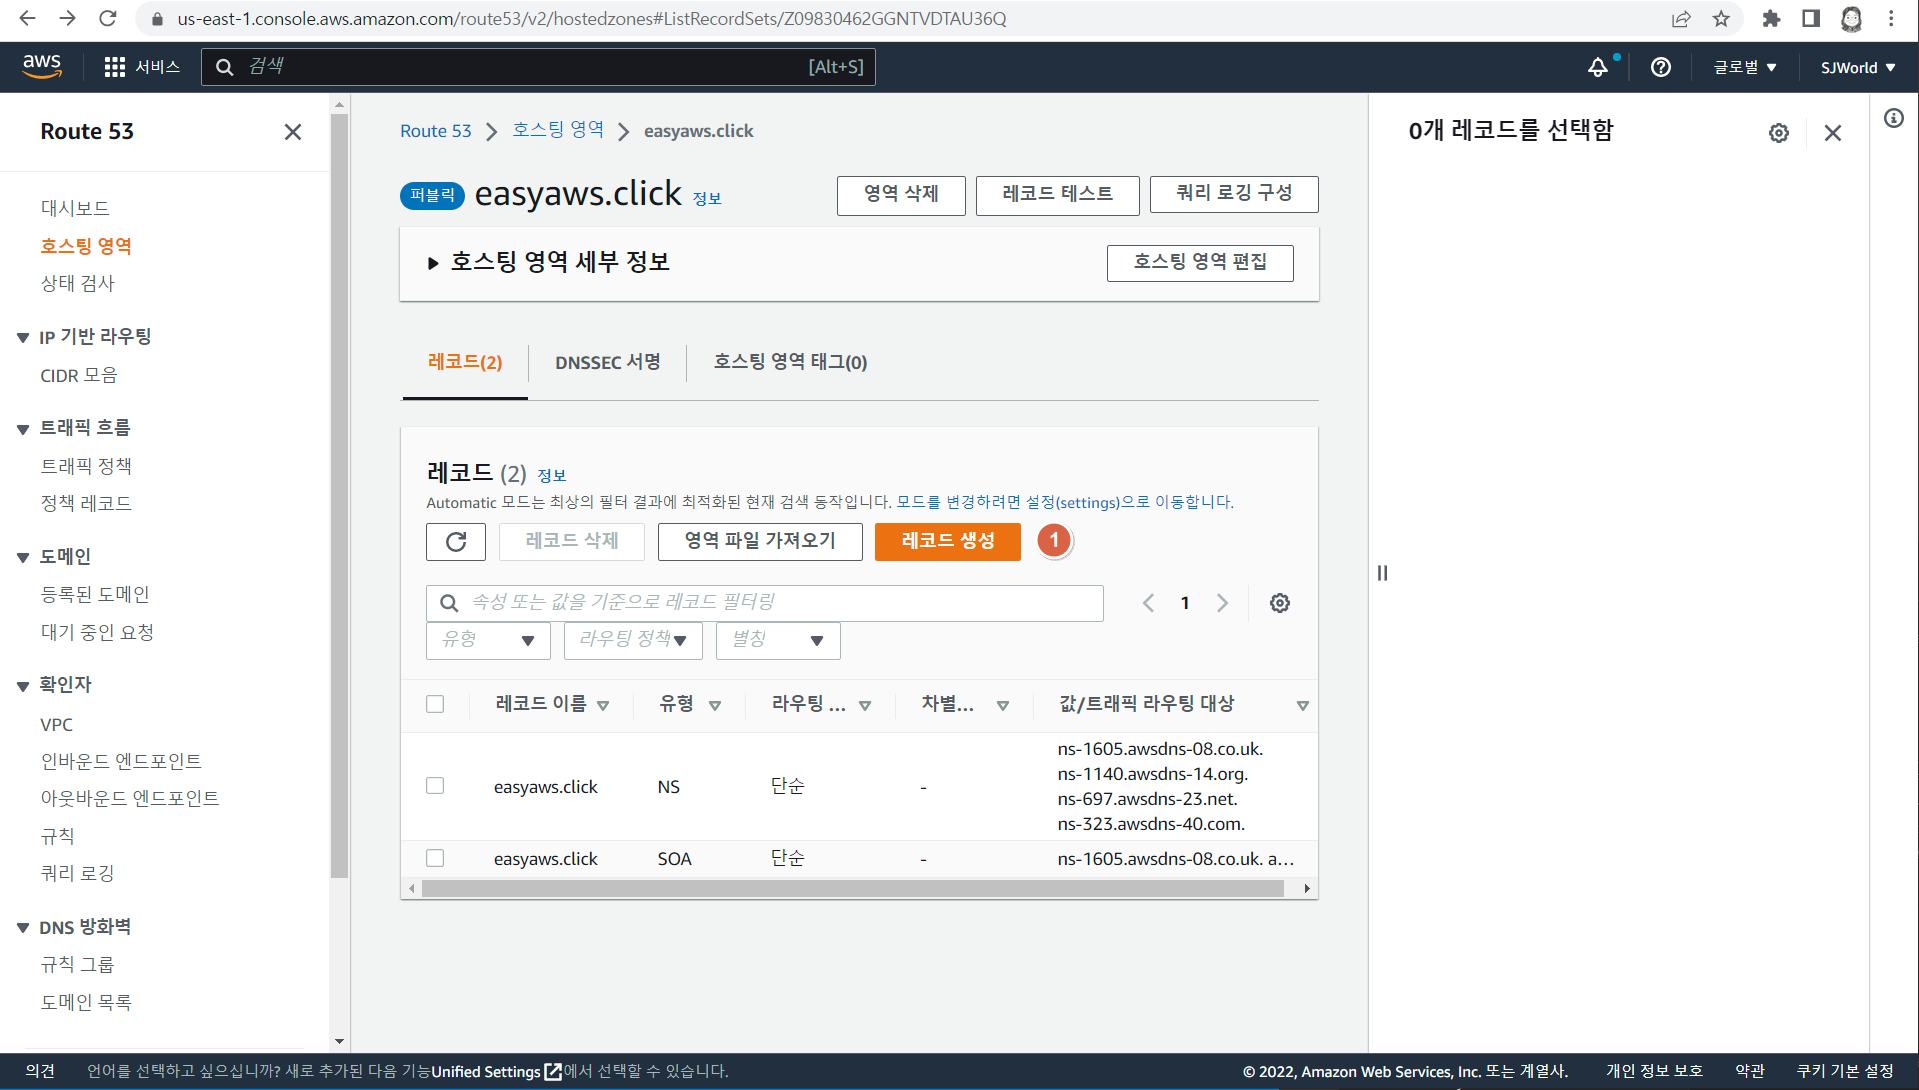This screenshot has height=1090, width=1919.
Task: Collapse the Domains sidebar section
Action: click(23, 558)
